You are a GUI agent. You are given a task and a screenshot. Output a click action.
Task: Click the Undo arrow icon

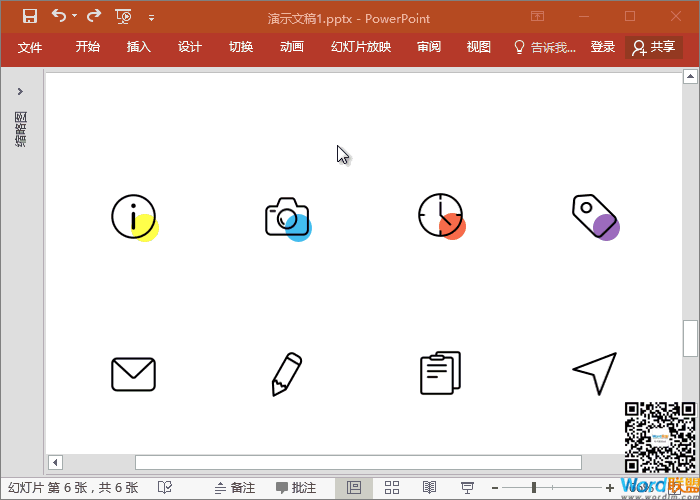59,16
